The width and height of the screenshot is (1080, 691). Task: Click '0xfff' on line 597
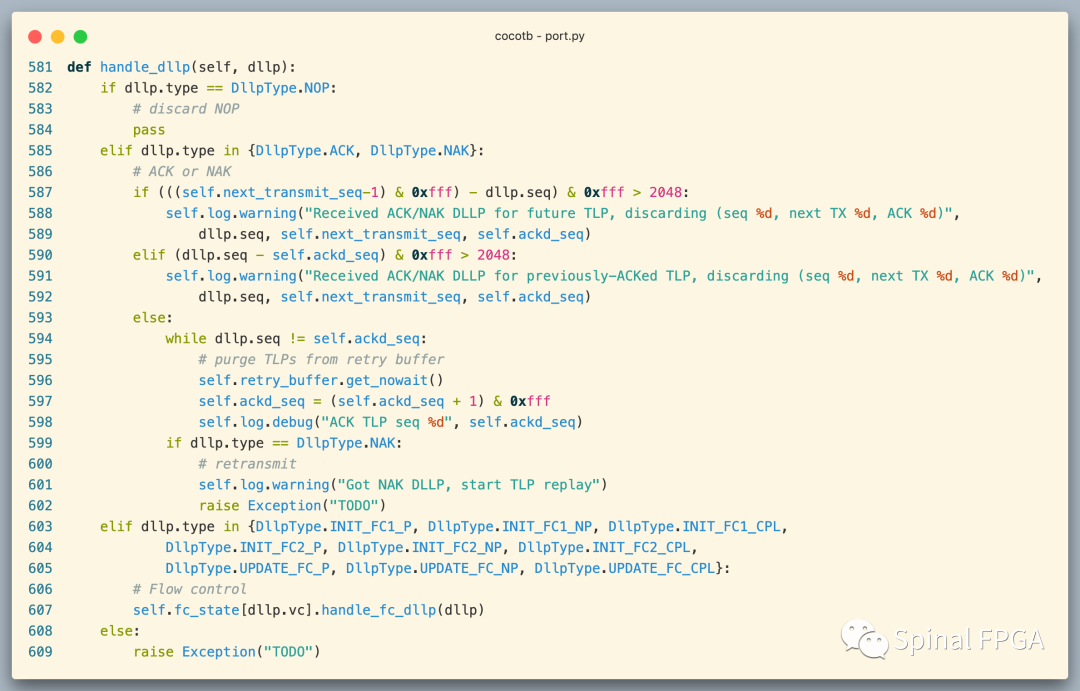click(x=530, y=401)
